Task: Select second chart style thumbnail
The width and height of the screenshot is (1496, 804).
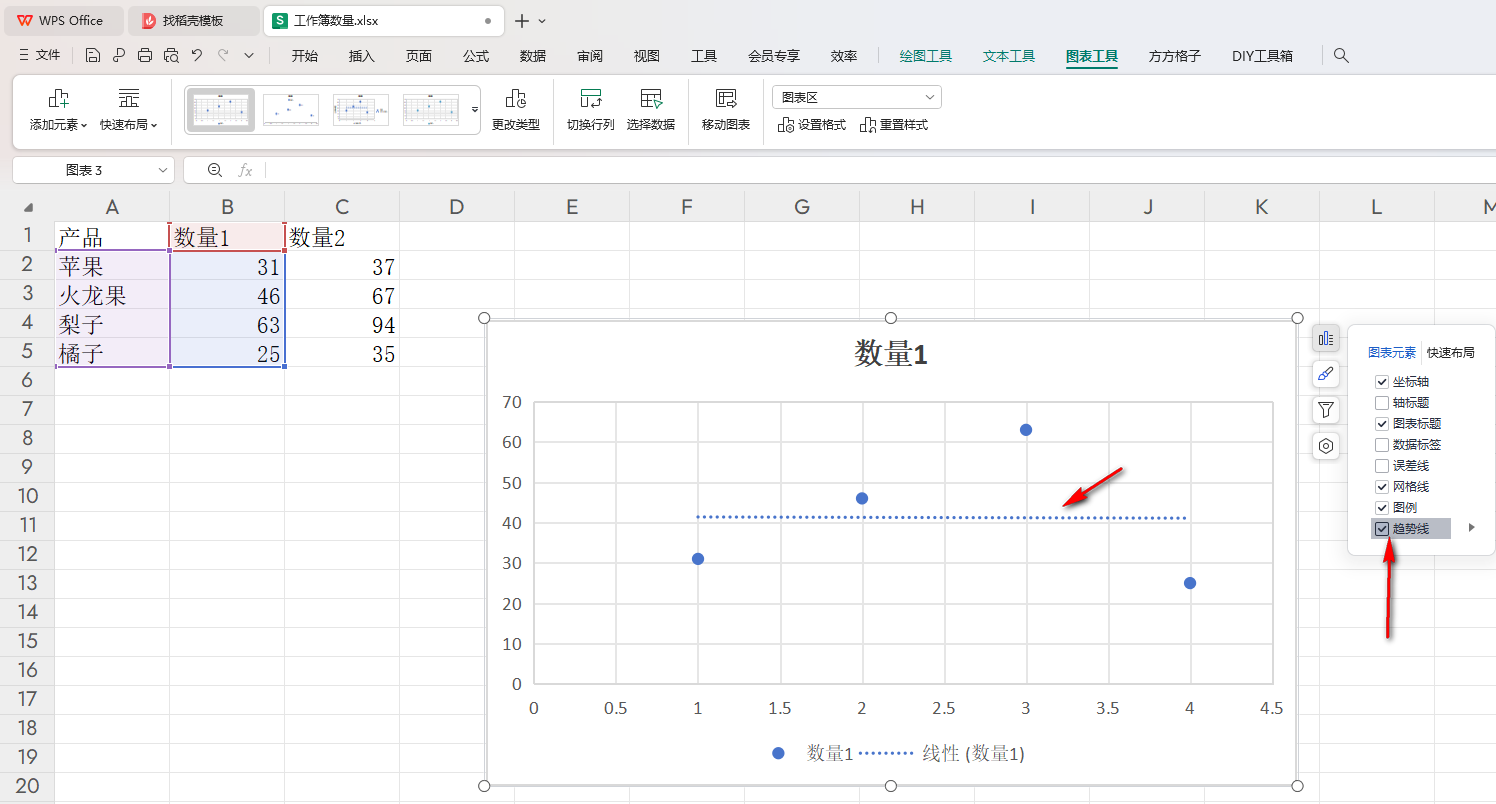Action: [291, 110]
